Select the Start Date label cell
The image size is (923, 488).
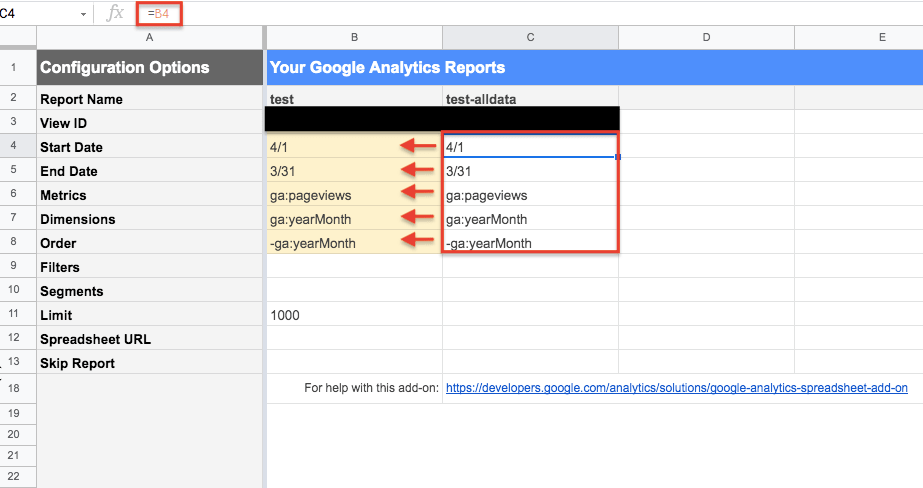click(150, 146)
